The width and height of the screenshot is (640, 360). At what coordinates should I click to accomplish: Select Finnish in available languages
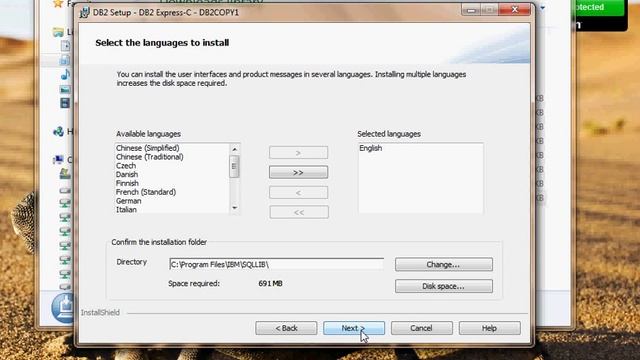[x=127, y=183]
